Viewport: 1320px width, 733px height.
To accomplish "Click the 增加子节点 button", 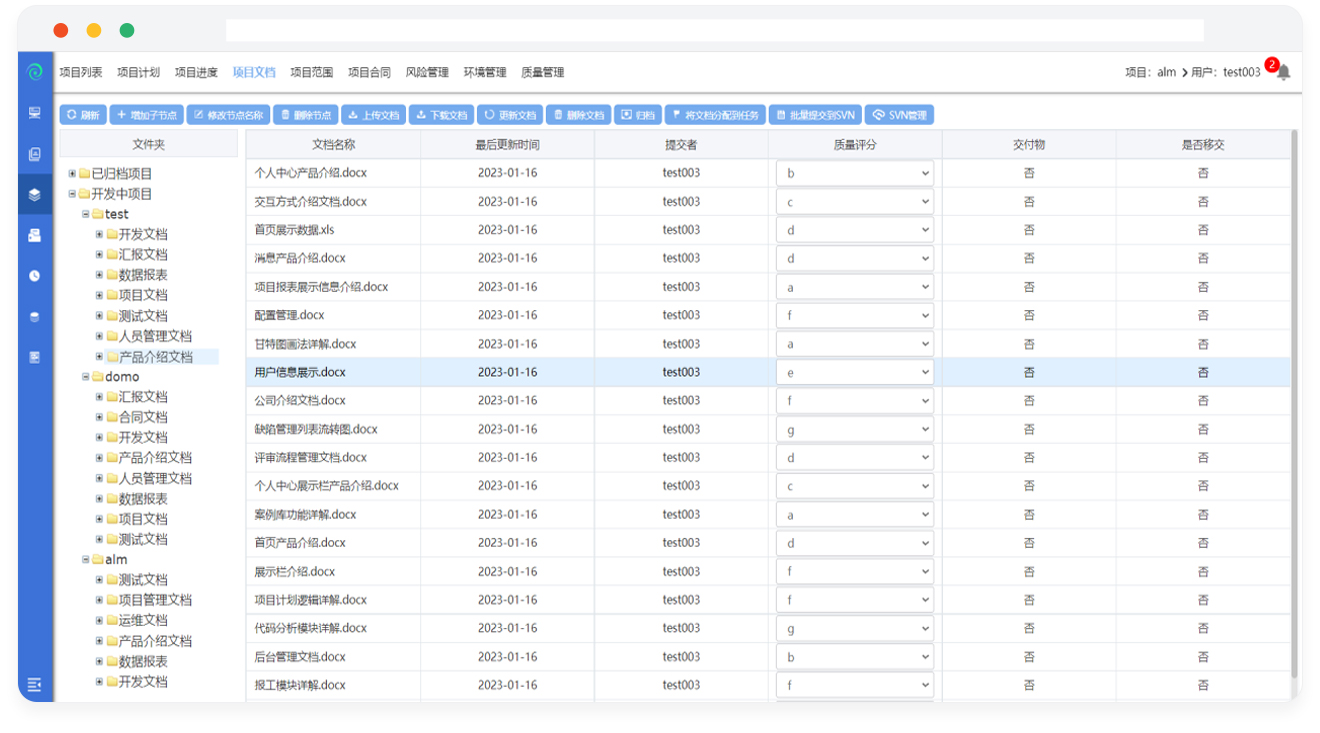I will [x=145, y=115].
